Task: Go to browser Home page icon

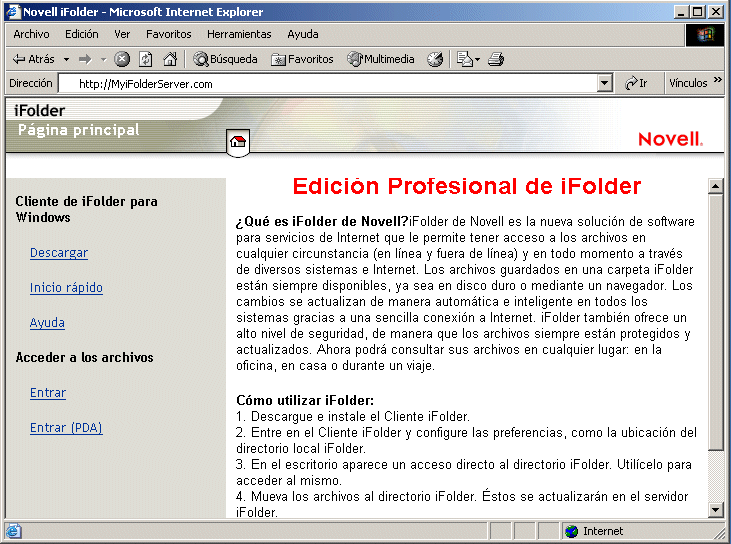Action: point(170,59)
